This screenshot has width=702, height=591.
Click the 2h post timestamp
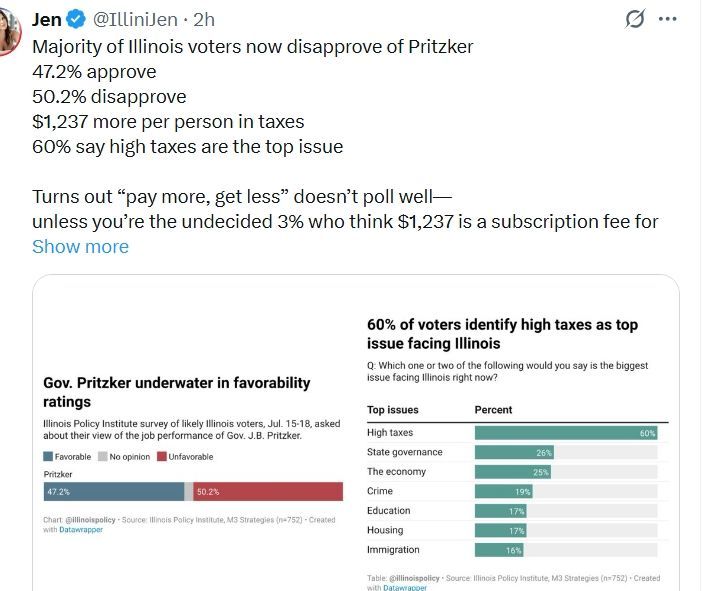pyautogui.click(x=204, y=19)
